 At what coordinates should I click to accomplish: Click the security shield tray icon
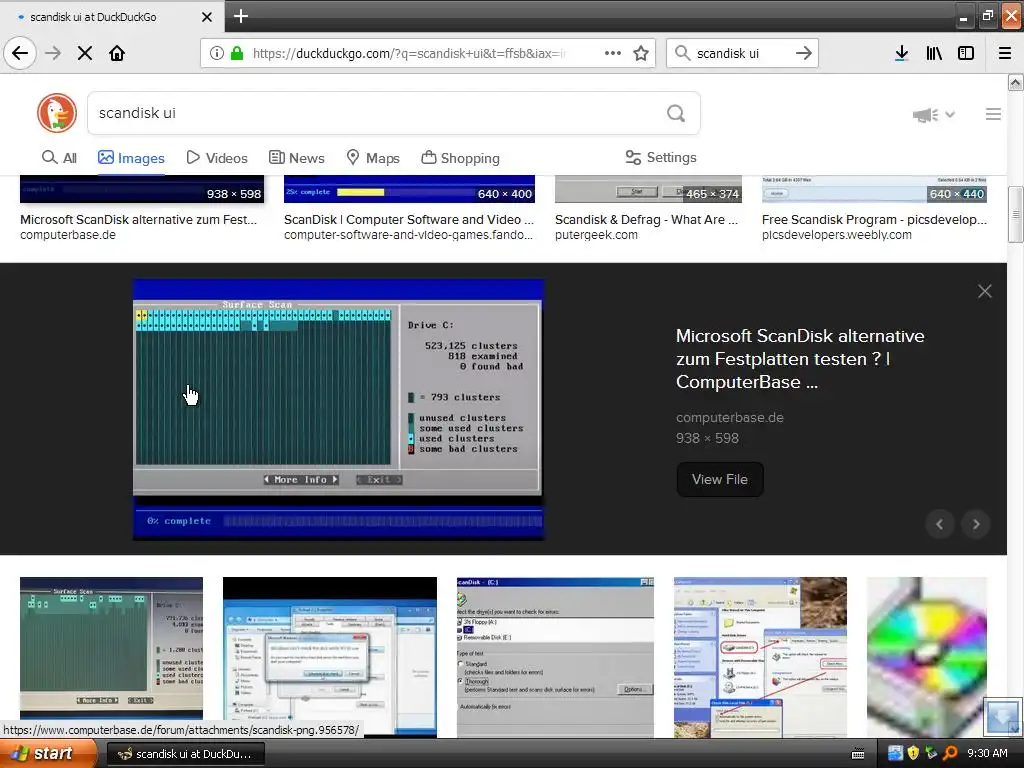tap(913, 753)
